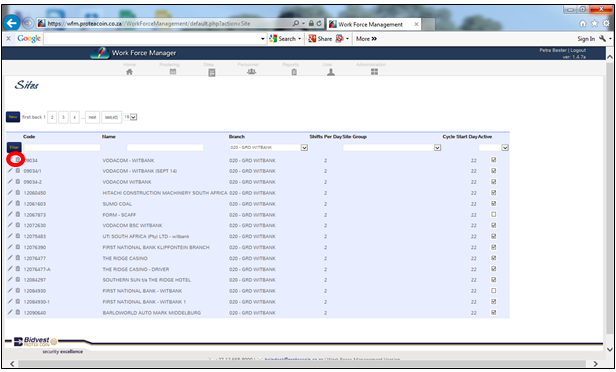Screen dimensions: 616x372
Task: Edit SUMO COAL row with pencil icon
Action: 10,203
